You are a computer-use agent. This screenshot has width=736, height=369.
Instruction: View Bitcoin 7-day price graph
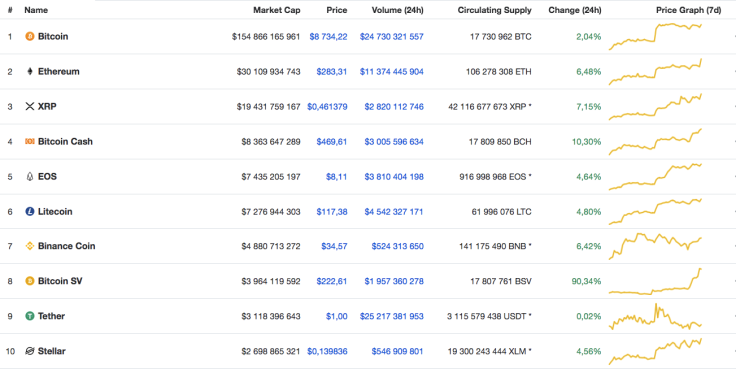tap(655, 37)
